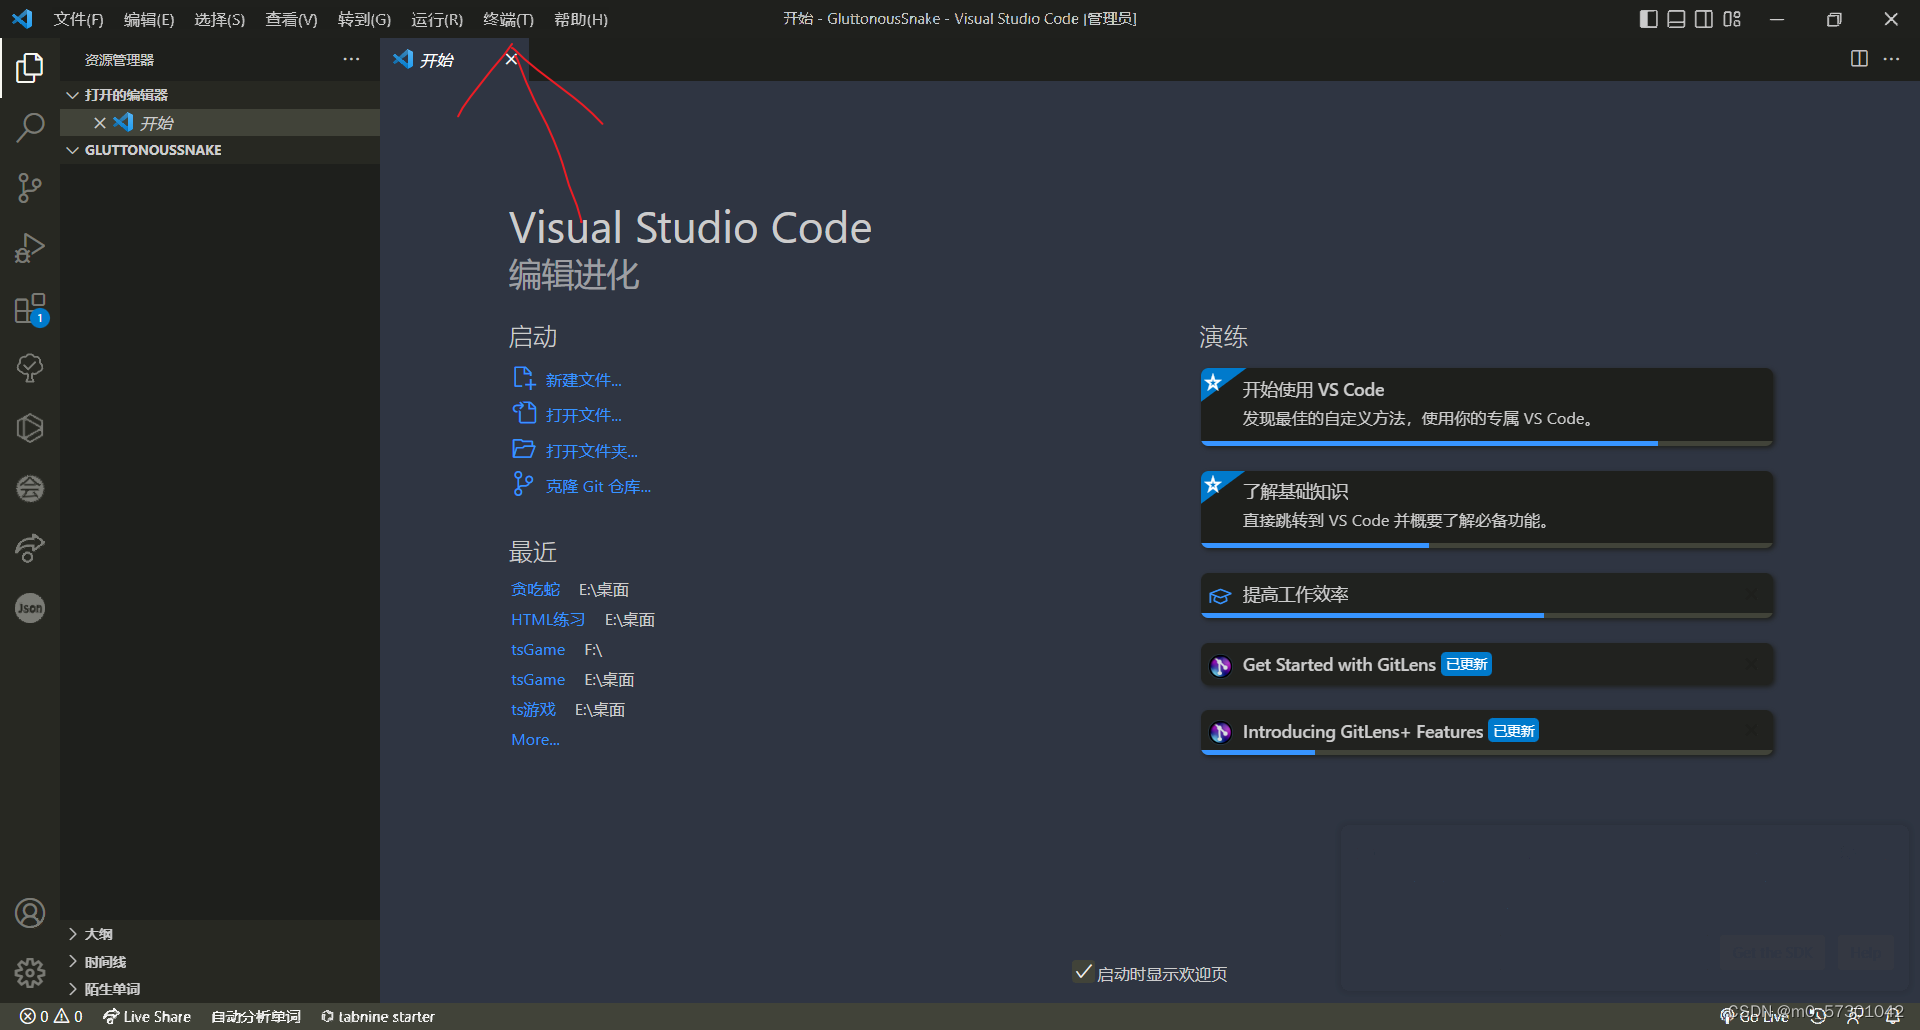
Task: Open the 查看(V) menu
Action: pyautogui.click(x=291, y=19)
